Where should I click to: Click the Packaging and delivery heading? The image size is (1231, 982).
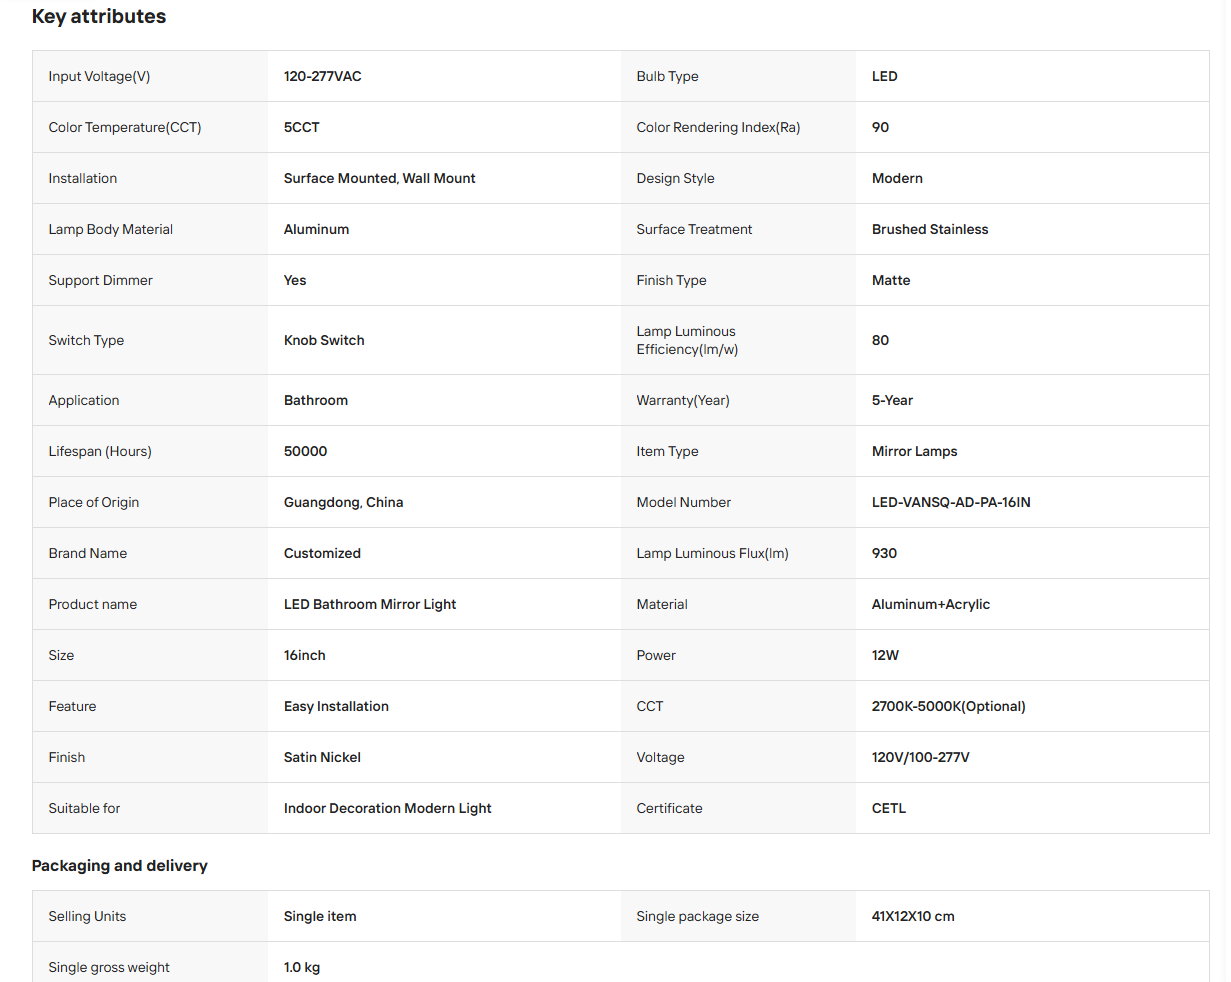click(x=120, y=866)
